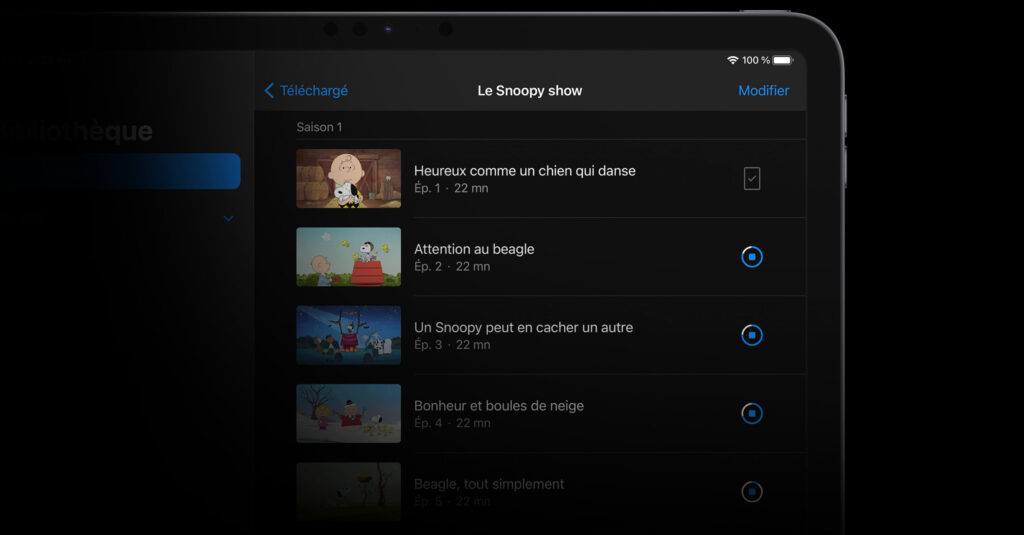Stop download of Attention au beagle
Screen dimensions: 1024x535
click(752, 257)
